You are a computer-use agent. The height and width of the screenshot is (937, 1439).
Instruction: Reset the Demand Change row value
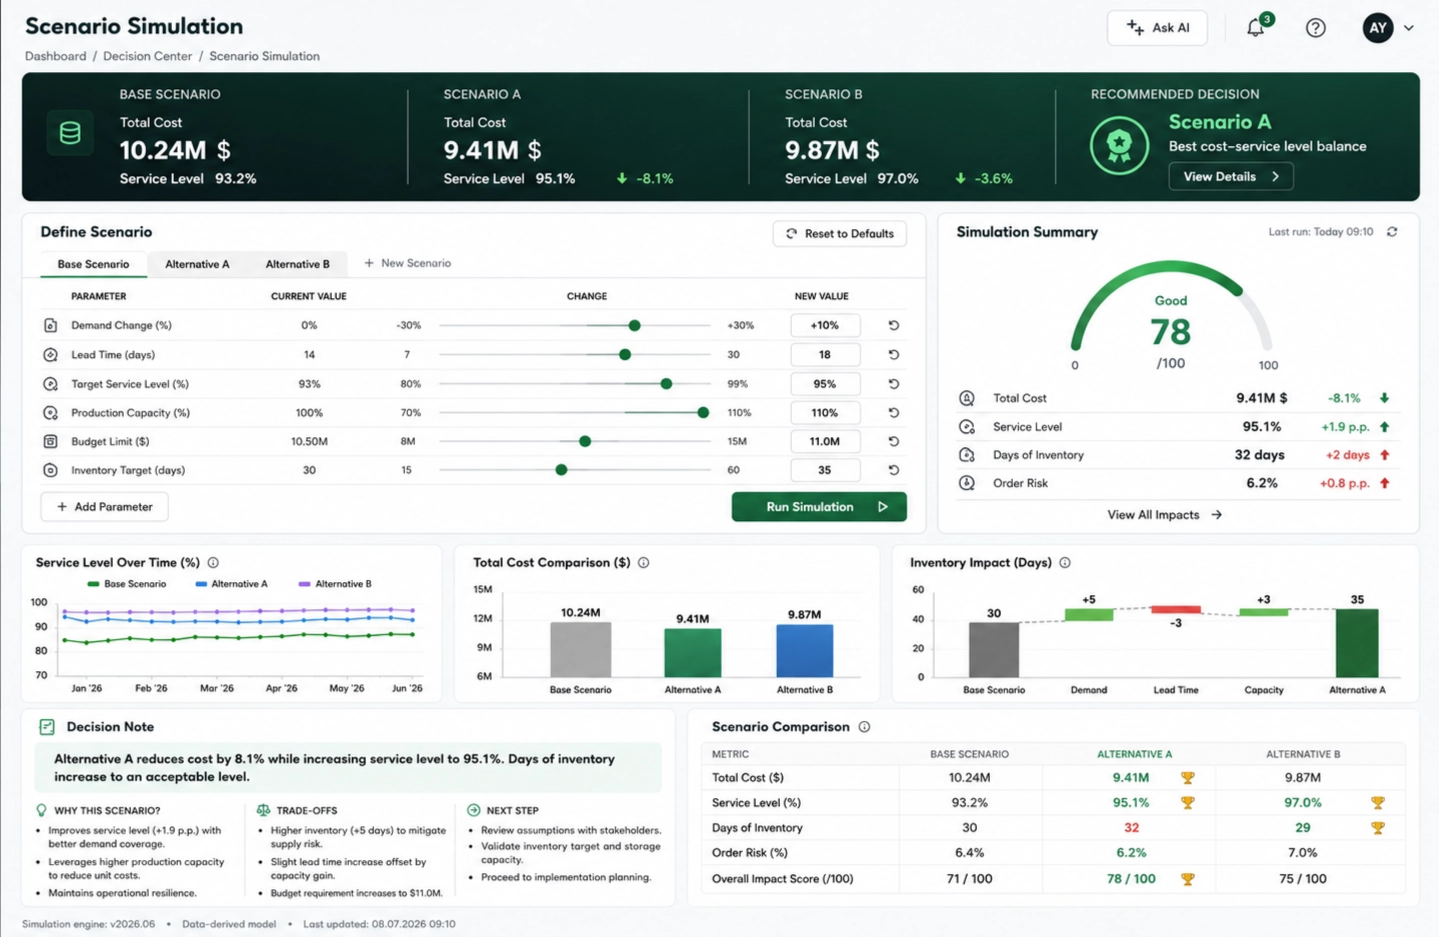894,325
